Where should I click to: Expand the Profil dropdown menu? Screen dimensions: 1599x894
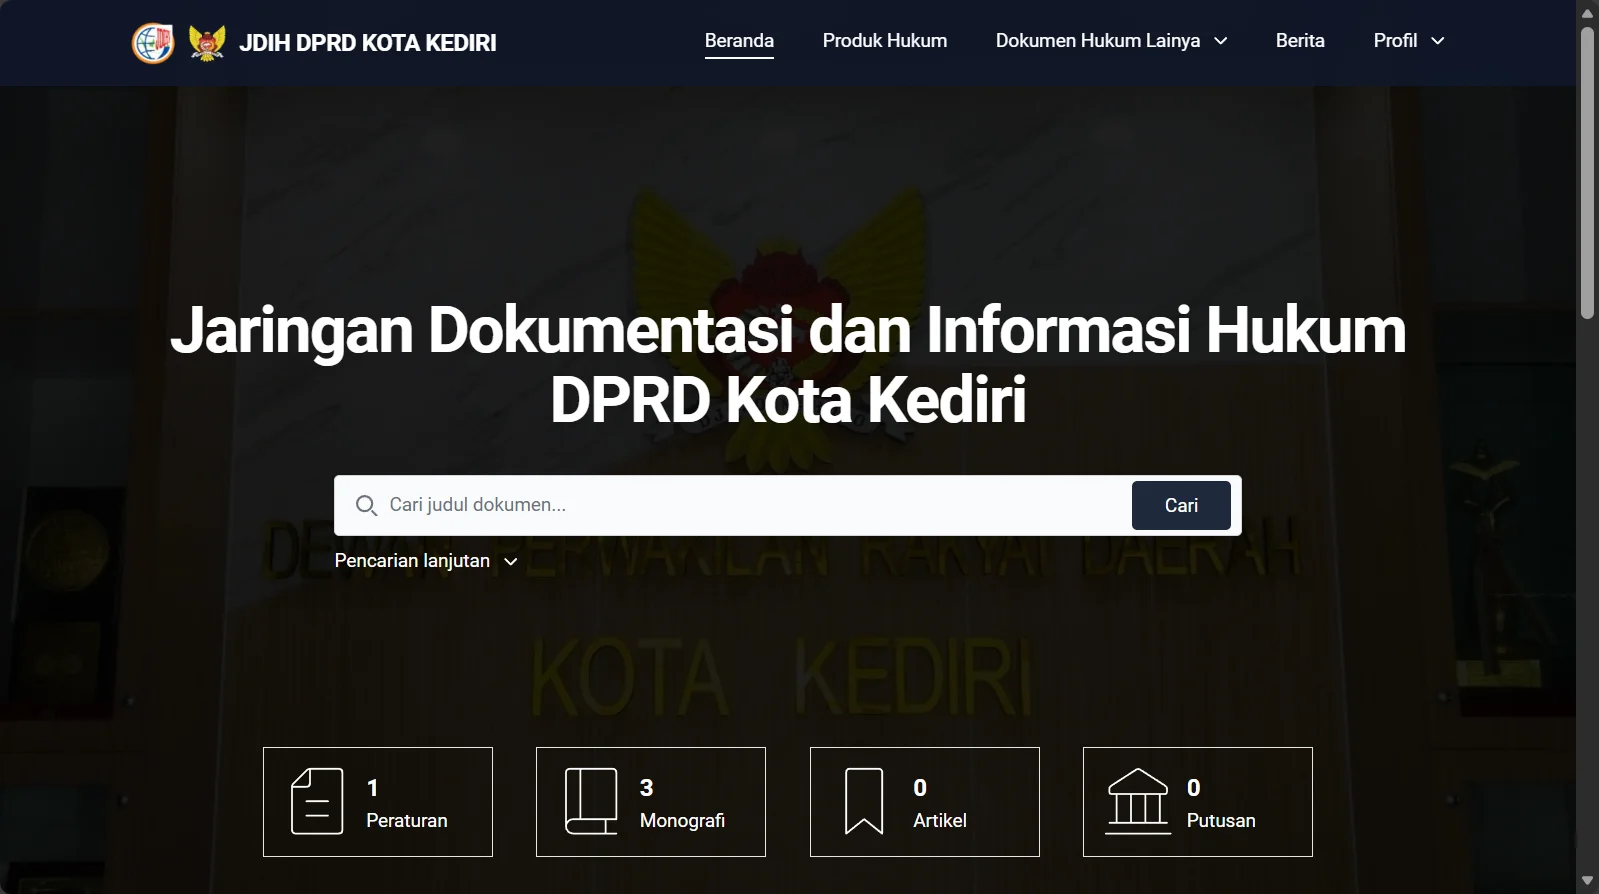tap(1409, 41)
